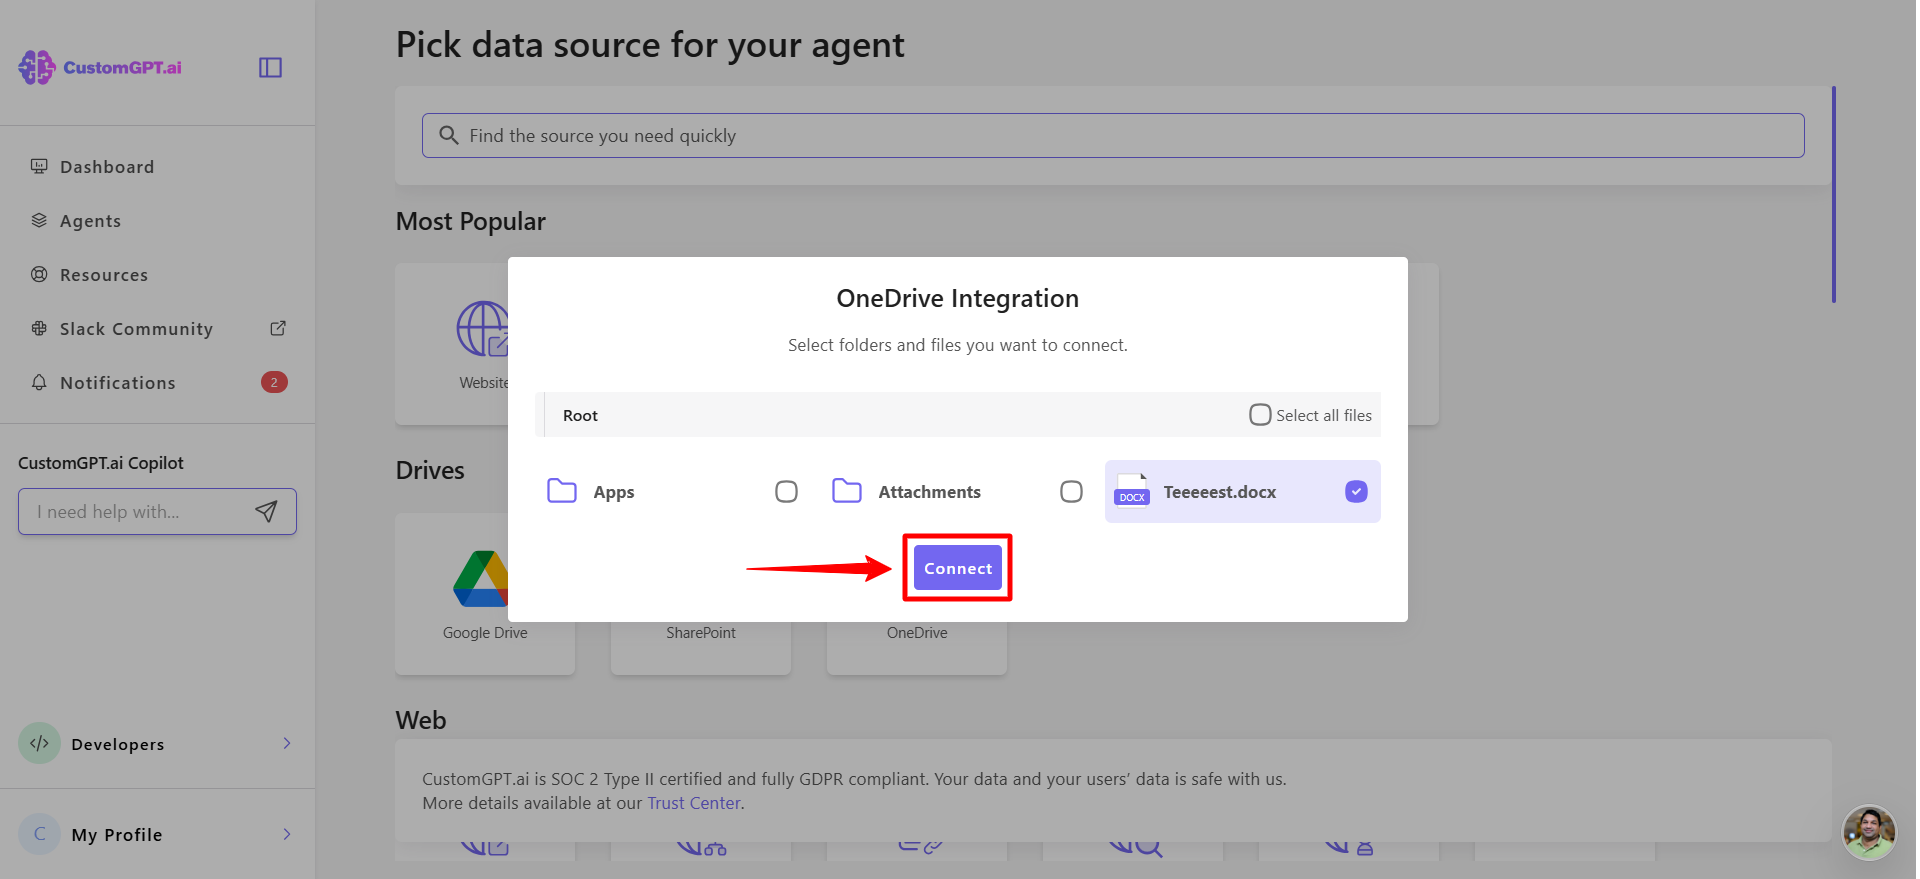Screen dimensions: 1920x879
Task: Collapse the sidebar panel icon
Action: (270, 67)
